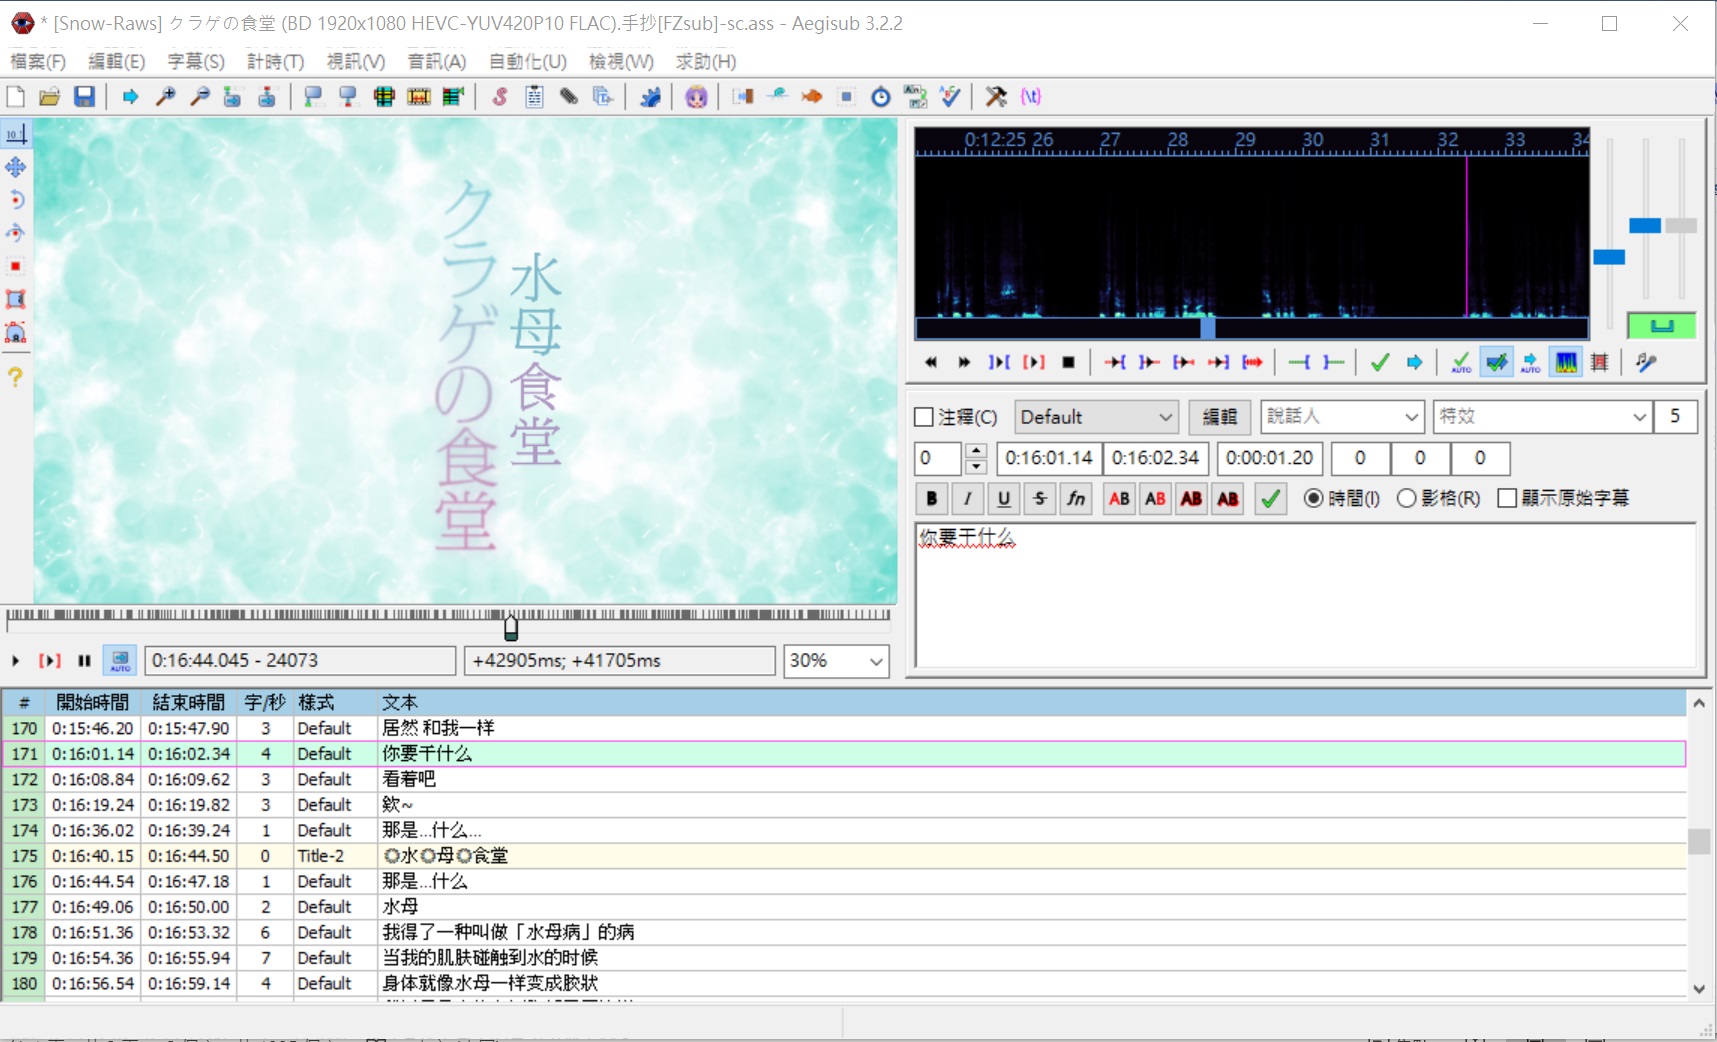Select the rotate XY visual tool
1717x1042 pixels.
16,233
